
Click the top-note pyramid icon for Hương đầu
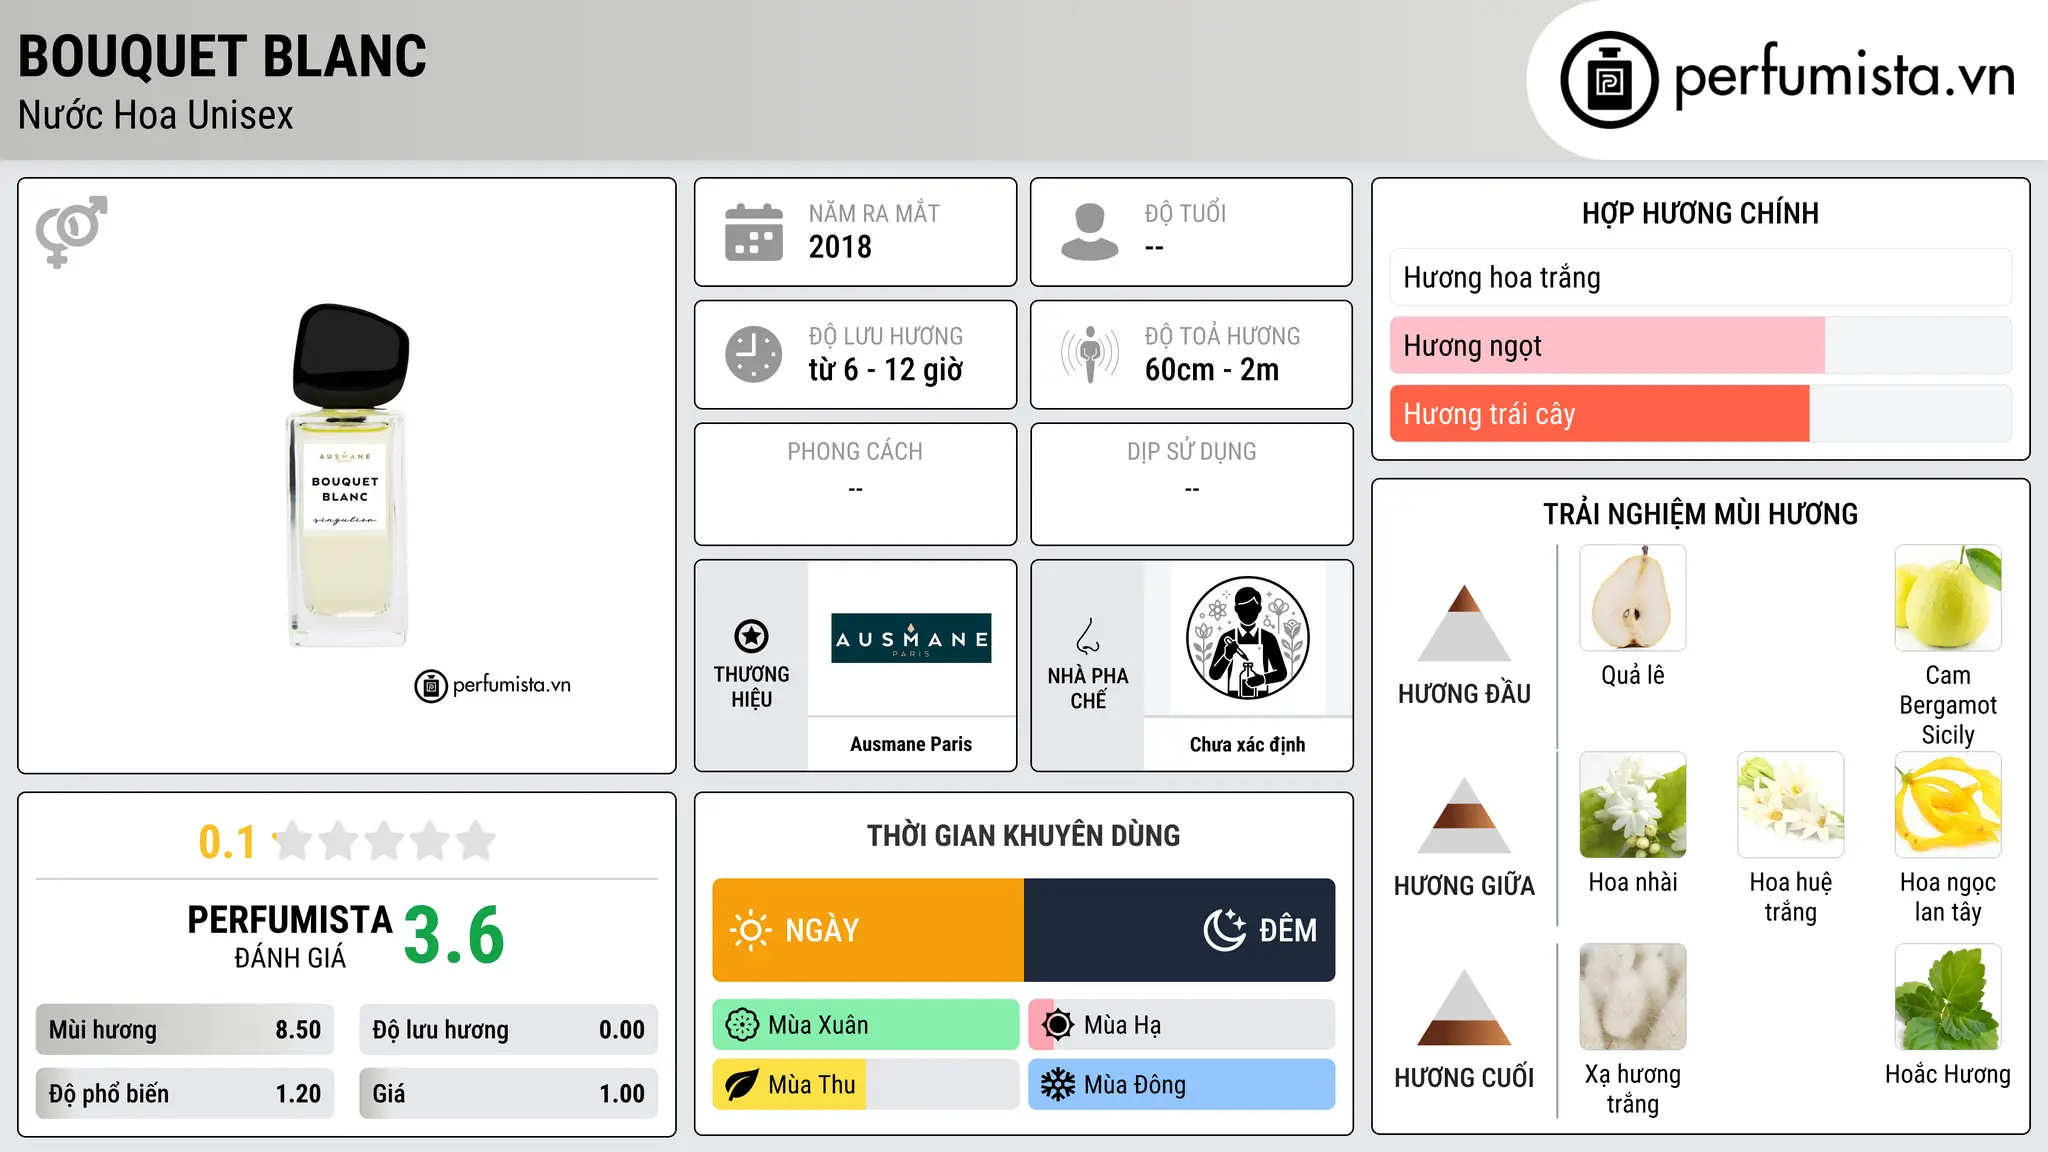1464,623
